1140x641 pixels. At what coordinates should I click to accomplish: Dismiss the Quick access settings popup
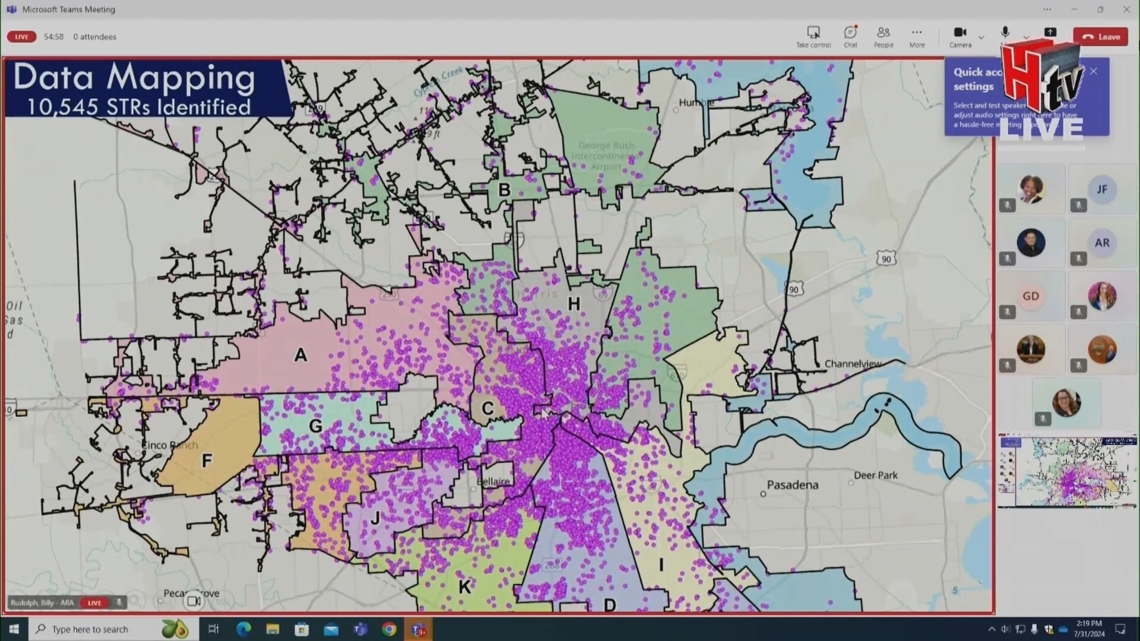[1093, 71]
